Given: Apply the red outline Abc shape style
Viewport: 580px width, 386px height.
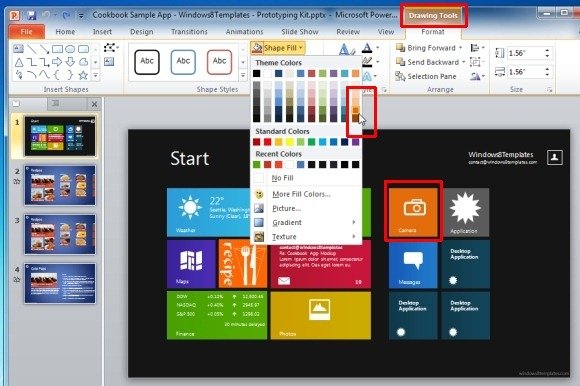Looking at the screenshot, I should click(x=219, y=62).
